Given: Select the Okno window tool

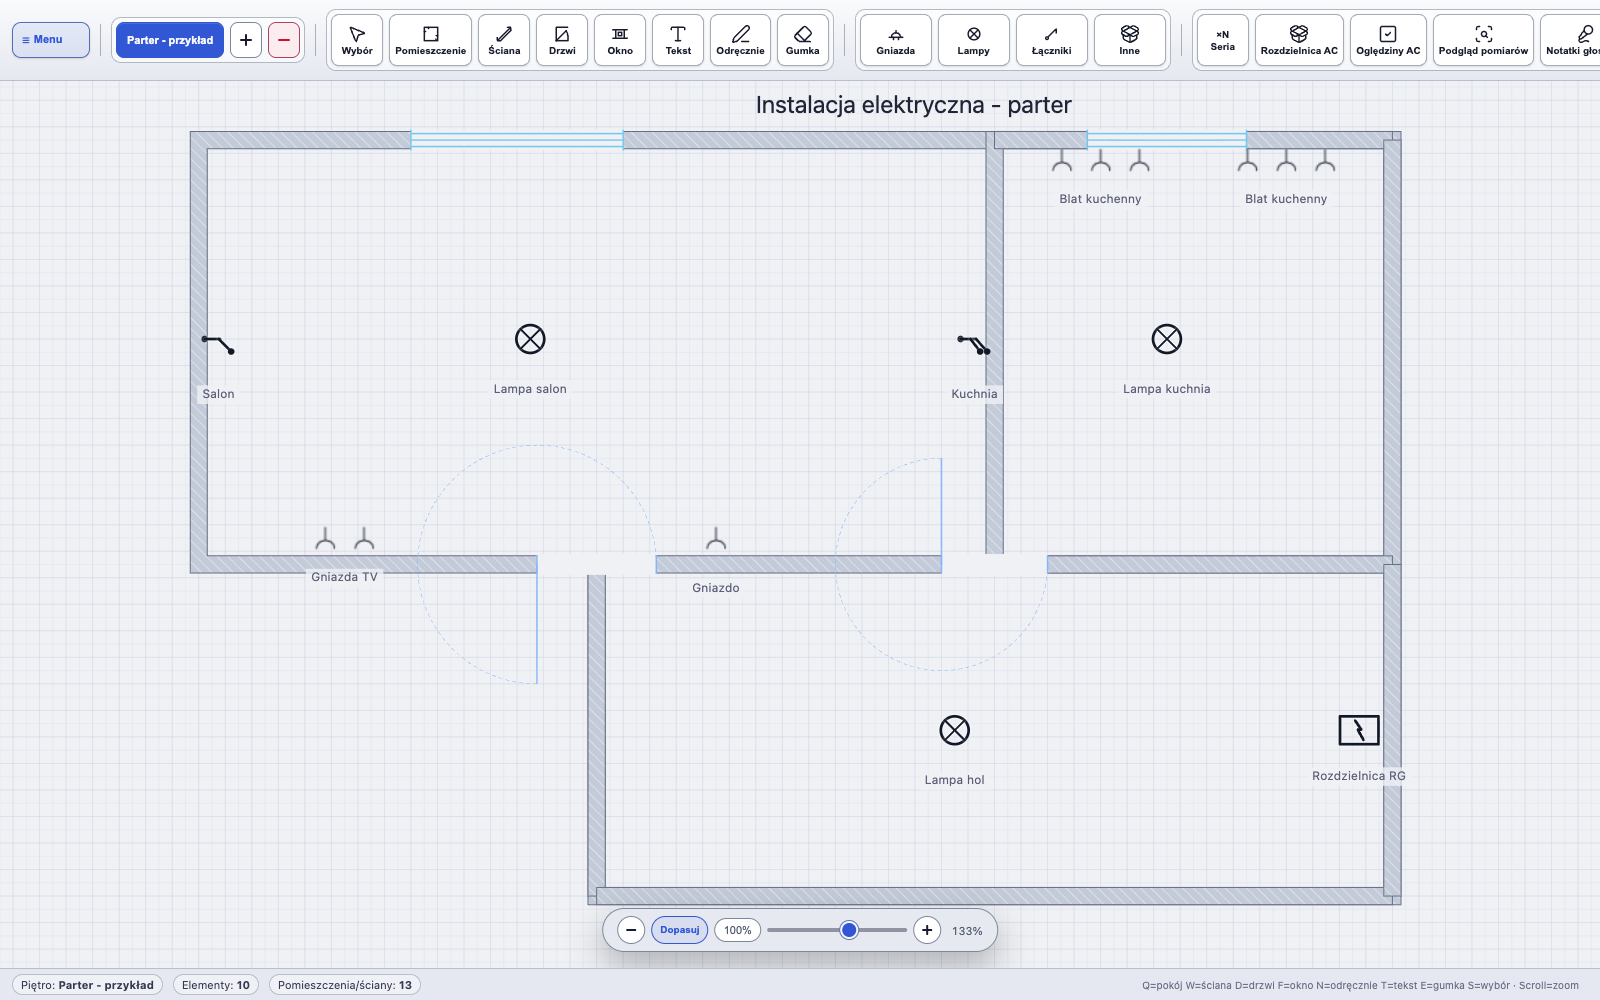Looking at the screenshot, I should point(620,40).
